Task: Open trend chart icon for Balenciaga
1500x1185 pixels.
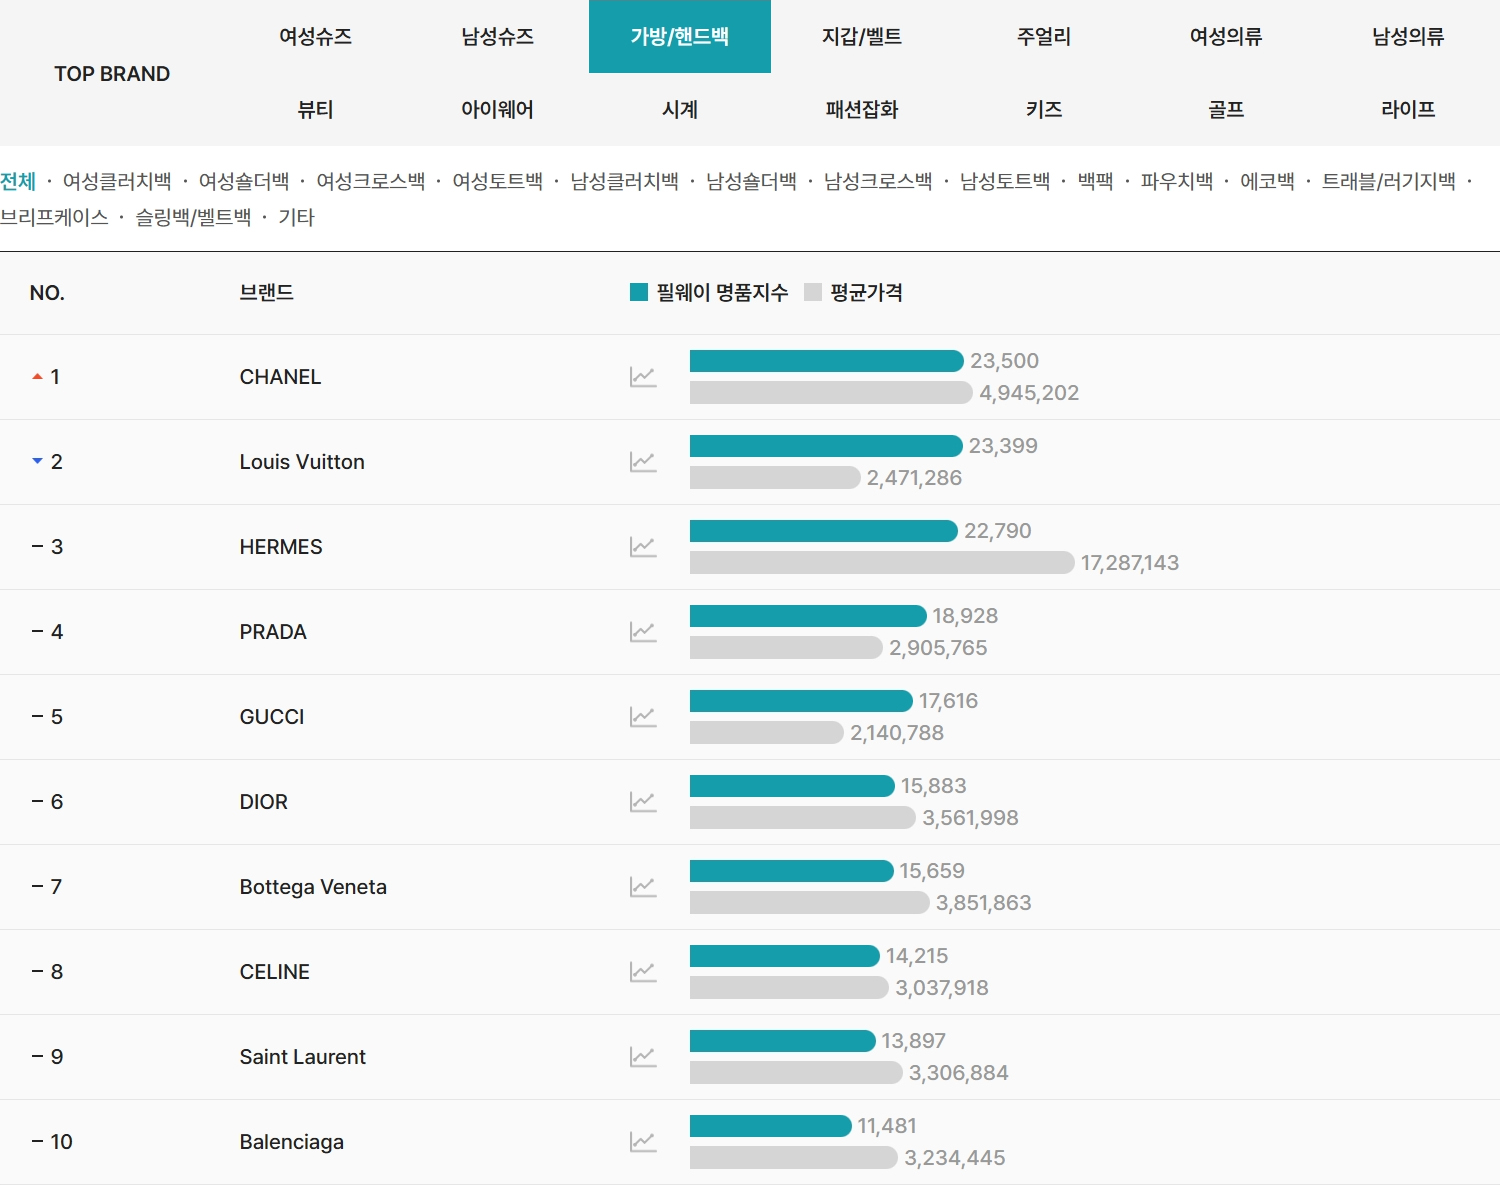Action: 643,1142
